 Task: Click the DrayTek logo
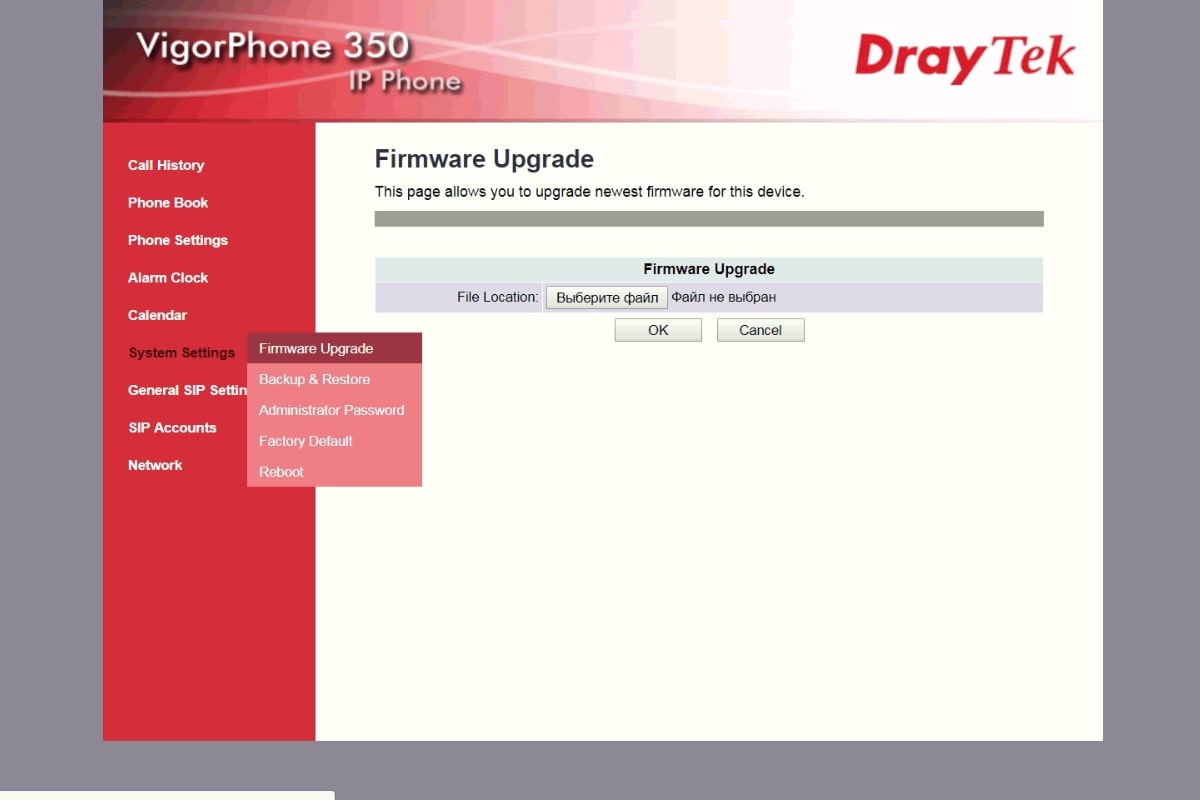[x=964, y=59]
